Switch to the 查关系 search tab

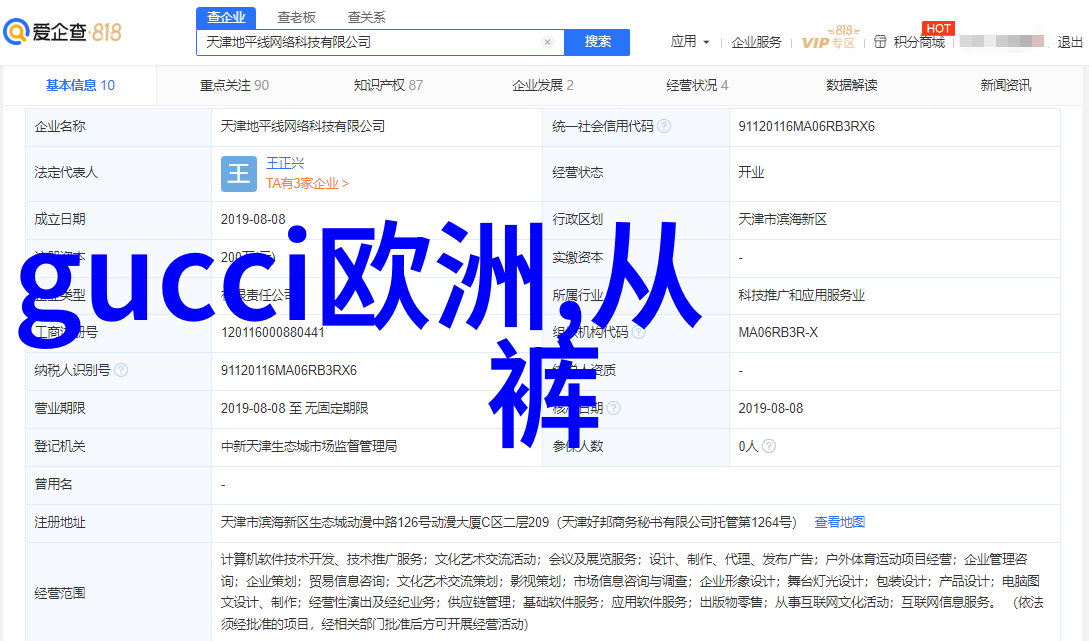366,17
